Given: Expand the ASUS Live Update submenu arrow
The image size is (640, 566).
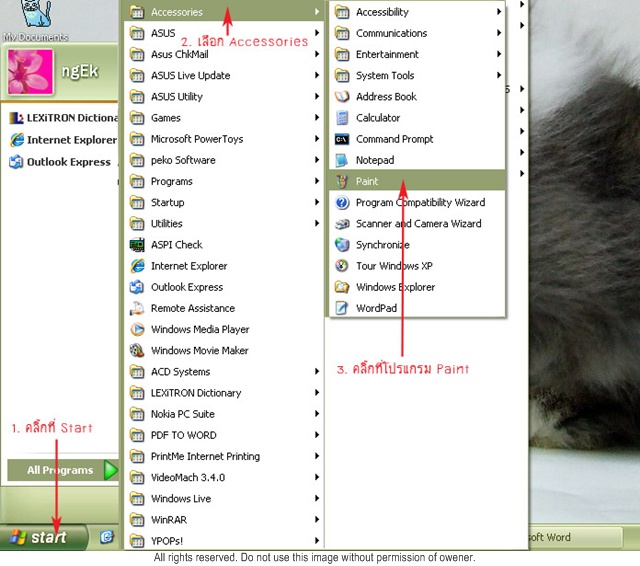Looking at the screenshot, I should click(x=317, y=75).
